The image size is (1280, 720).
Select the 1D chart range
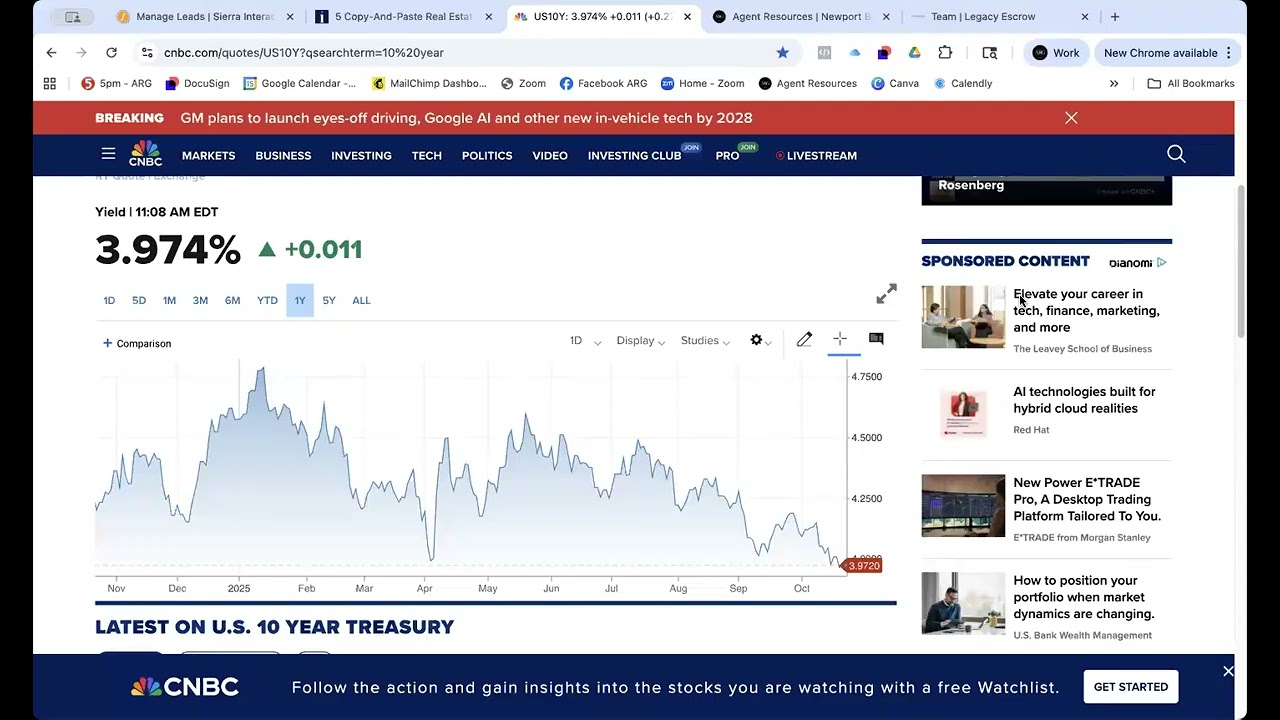[109, 300]
